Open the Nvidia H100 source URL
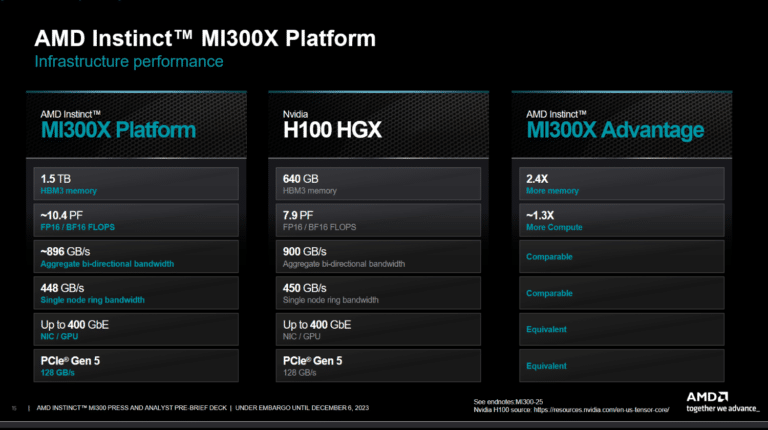Screen dimensions: 768x430 tap(601, 410)
